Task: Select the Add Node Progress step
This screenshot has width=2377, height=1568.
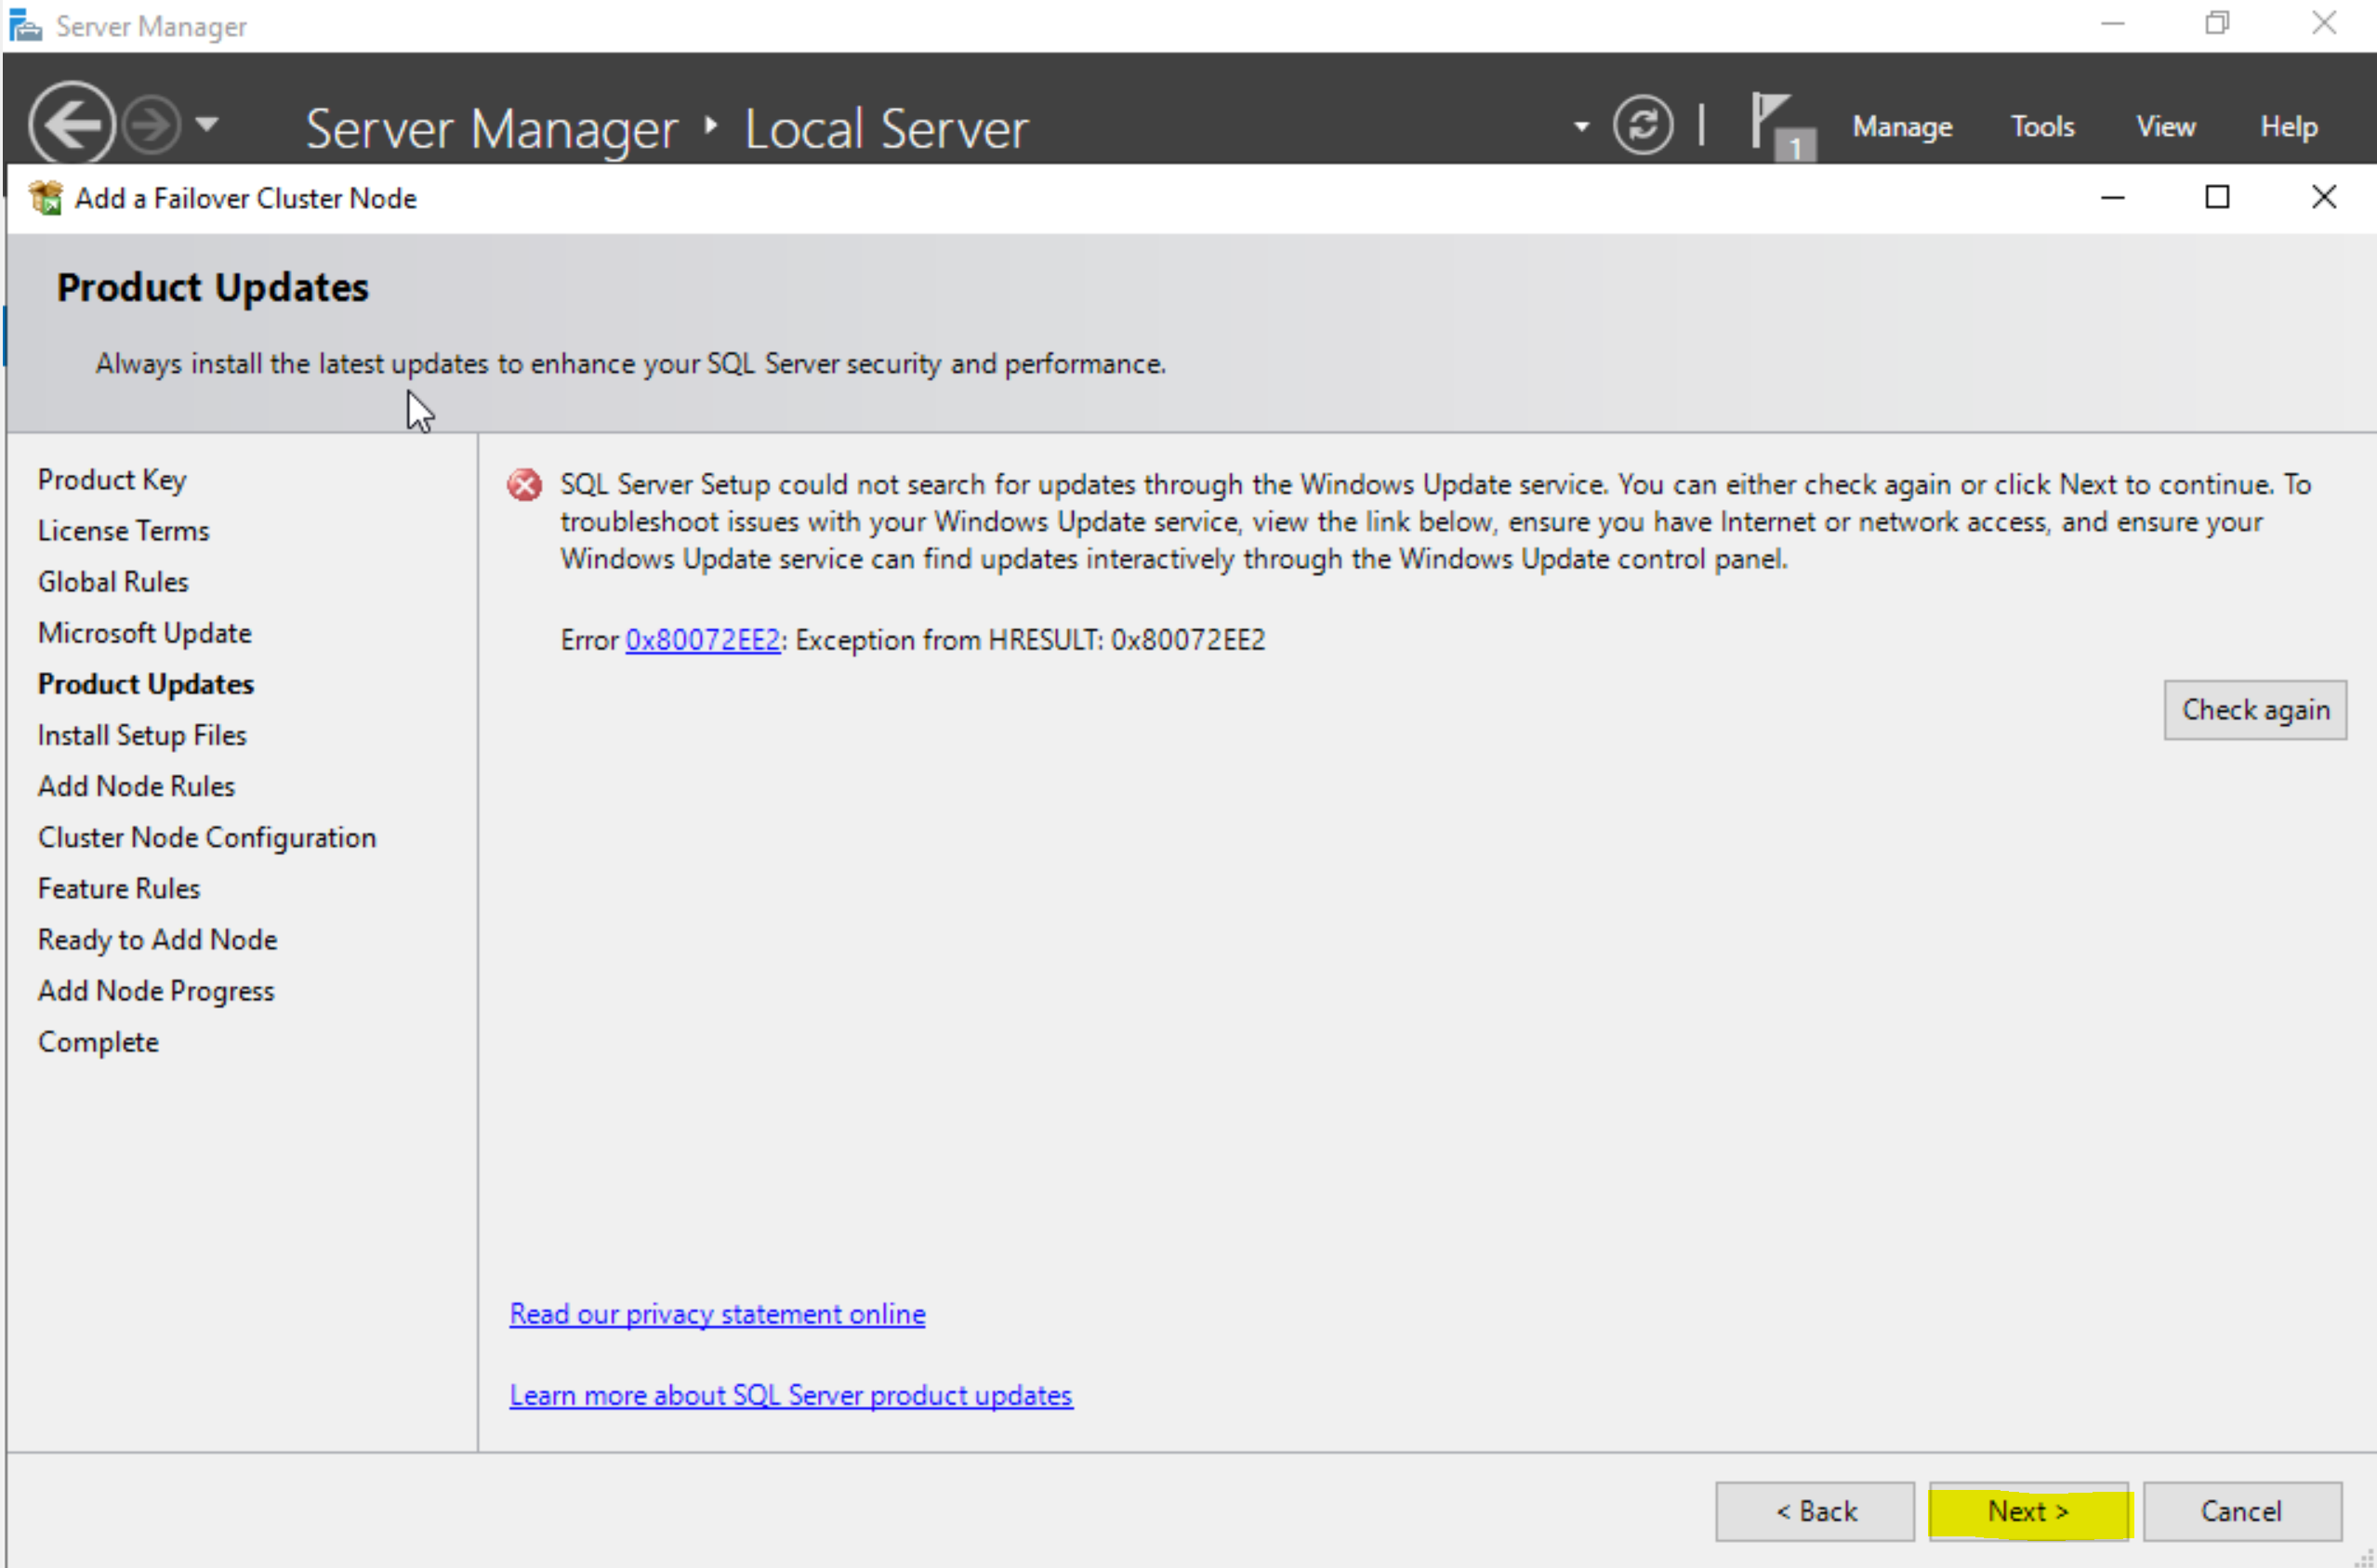Action: (x=156, y=990)
